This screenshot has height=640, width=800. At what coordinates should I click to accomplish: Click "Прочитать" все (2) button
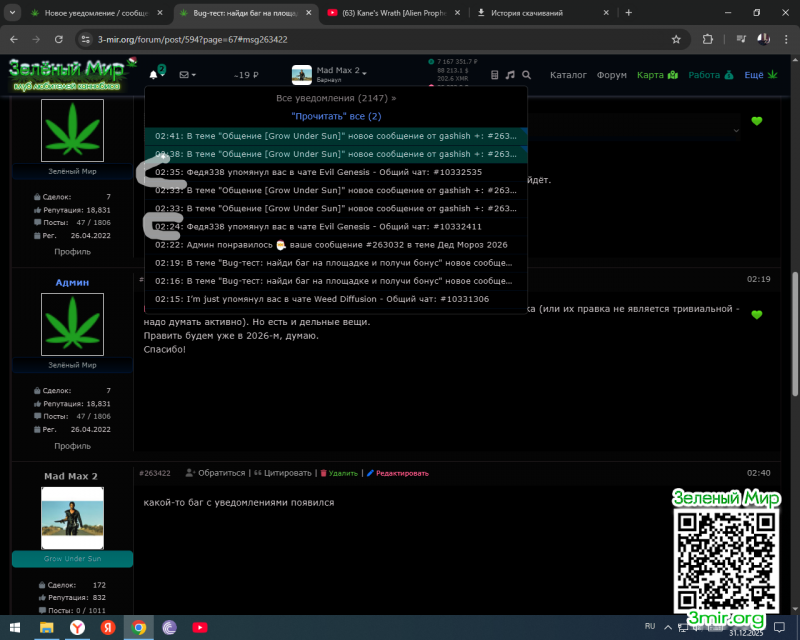point(336,117)
